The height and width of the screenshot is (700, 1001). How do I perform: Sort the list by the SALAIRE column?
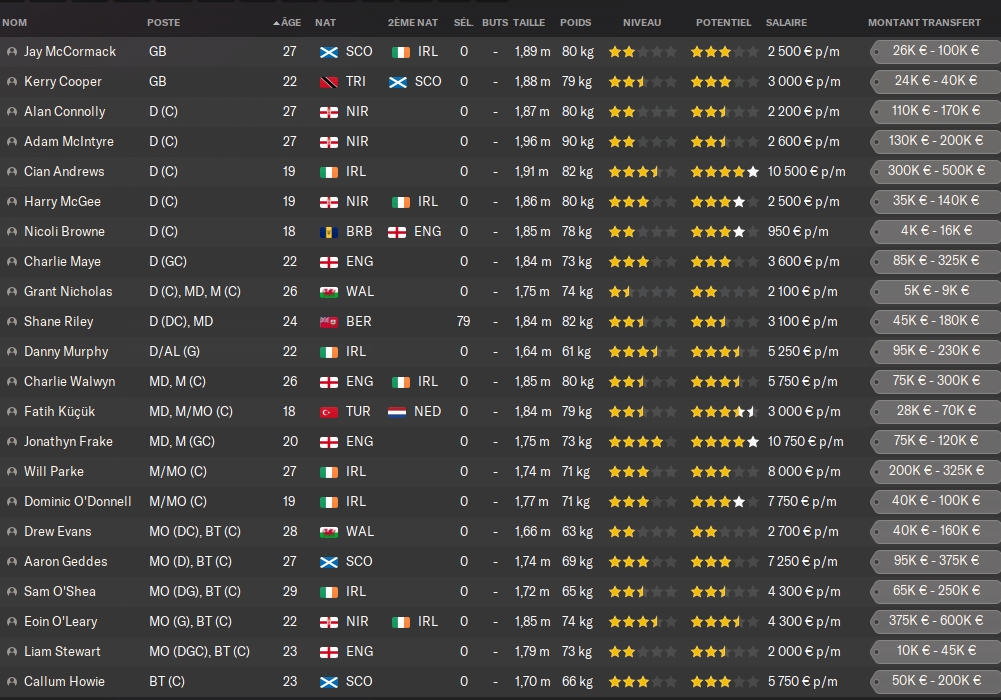[786, 22]
